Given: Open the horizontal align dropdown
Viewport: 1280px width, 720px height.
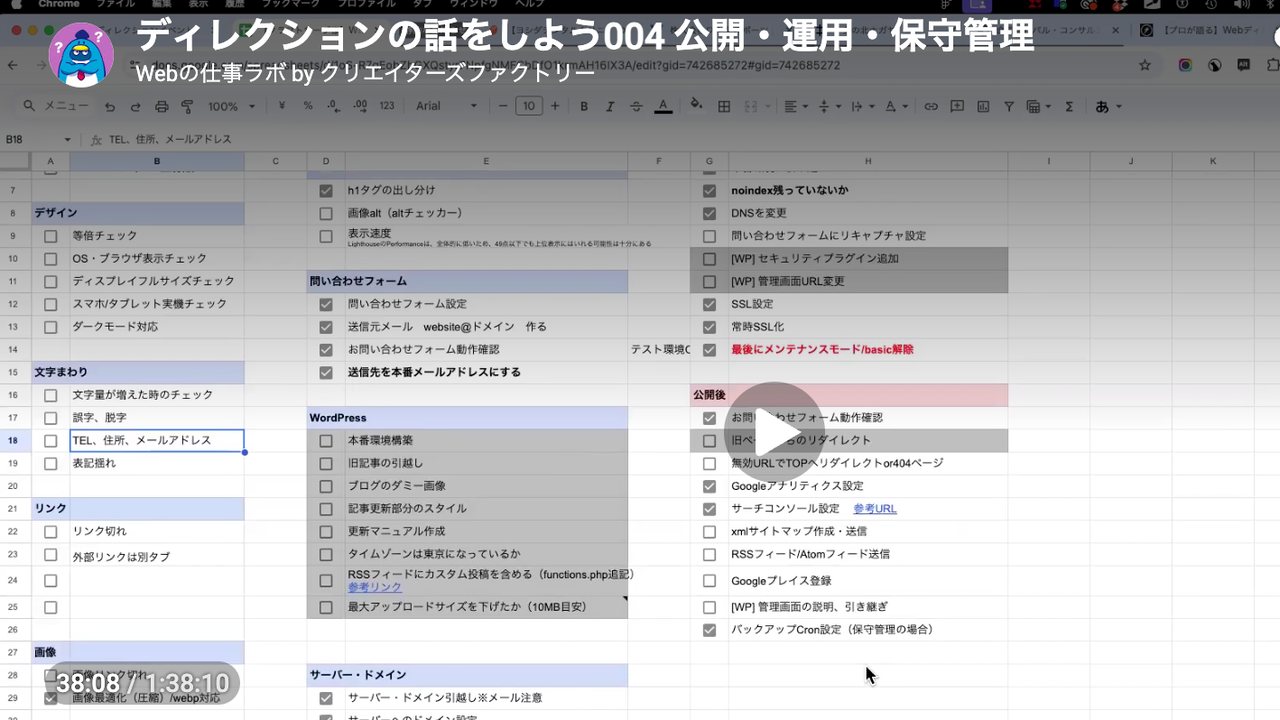Looking at the screenshot, I should [x=795, y=106].
